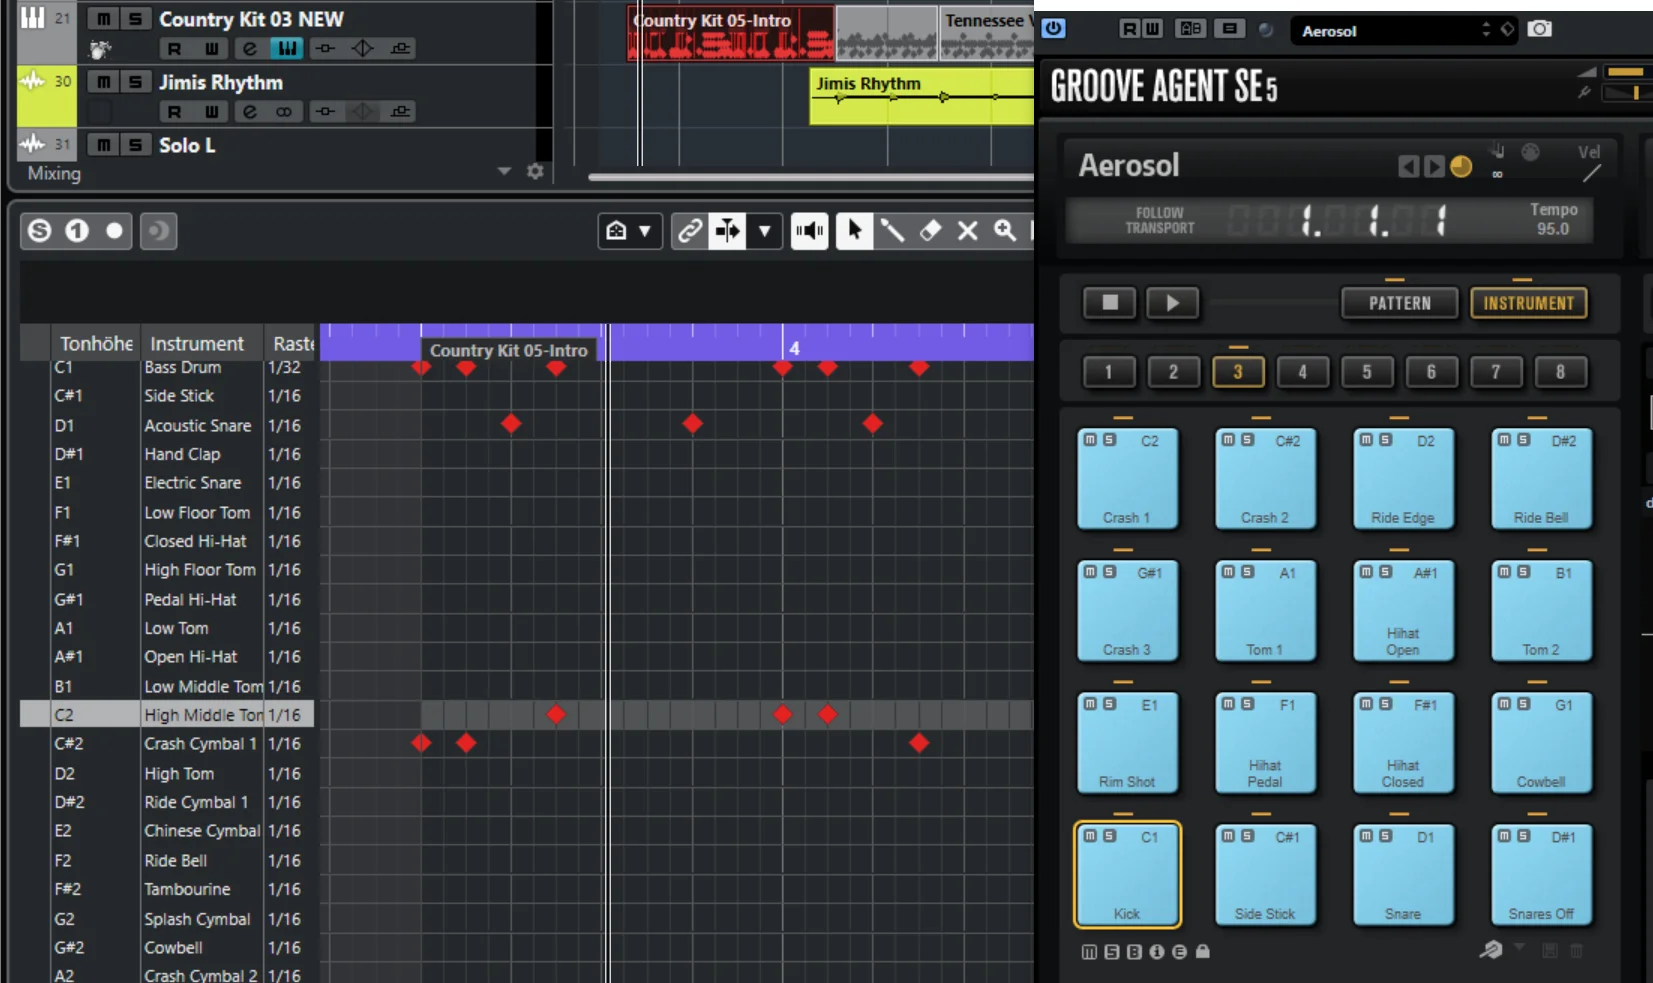Select pad group 1

[1108, 372]
